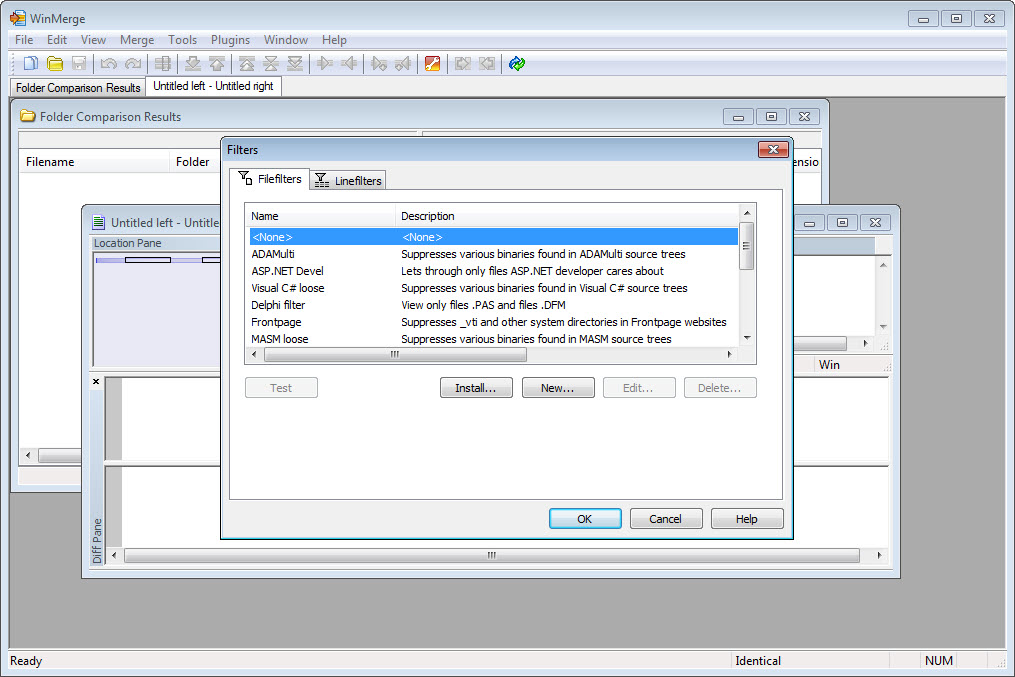This screenshot has width=1015, height=677.
Task: Click the Redo toolbar icon
Action: point(133,63)
